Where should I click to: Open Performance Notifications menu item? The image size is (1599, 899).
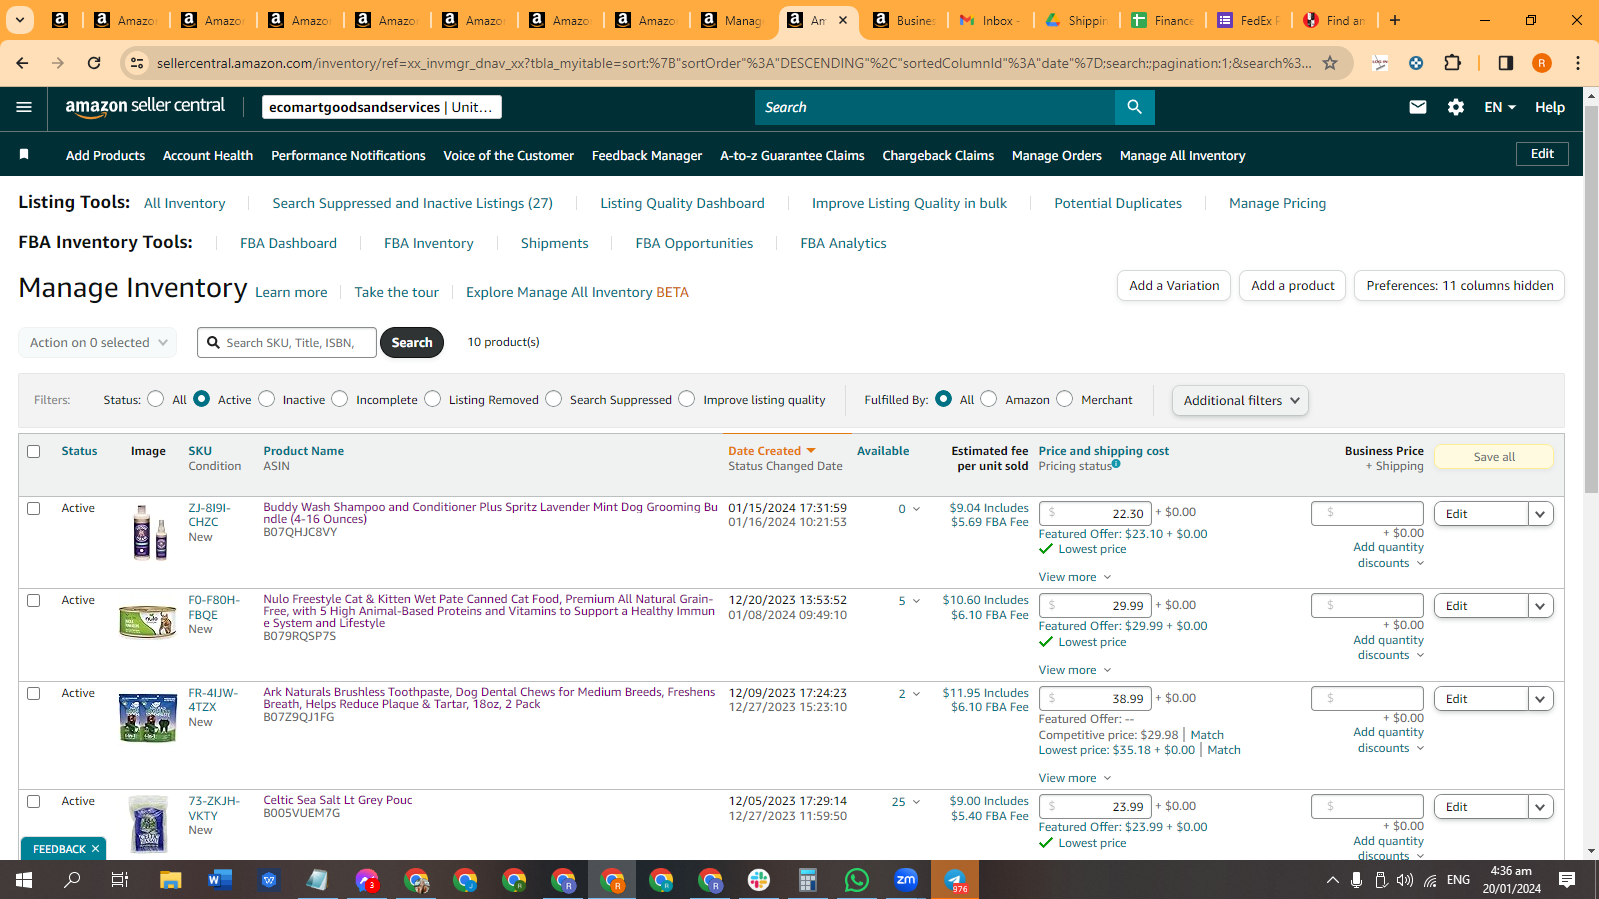[348, 155]
